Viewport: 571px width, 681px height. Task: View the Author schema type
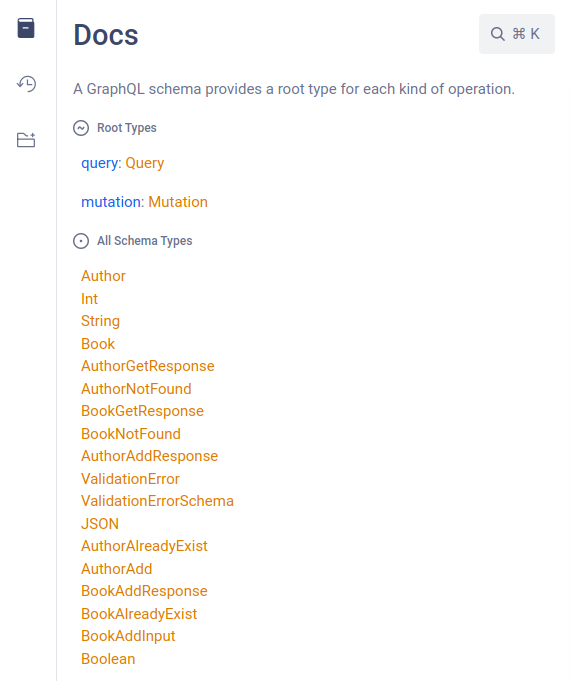103,276
